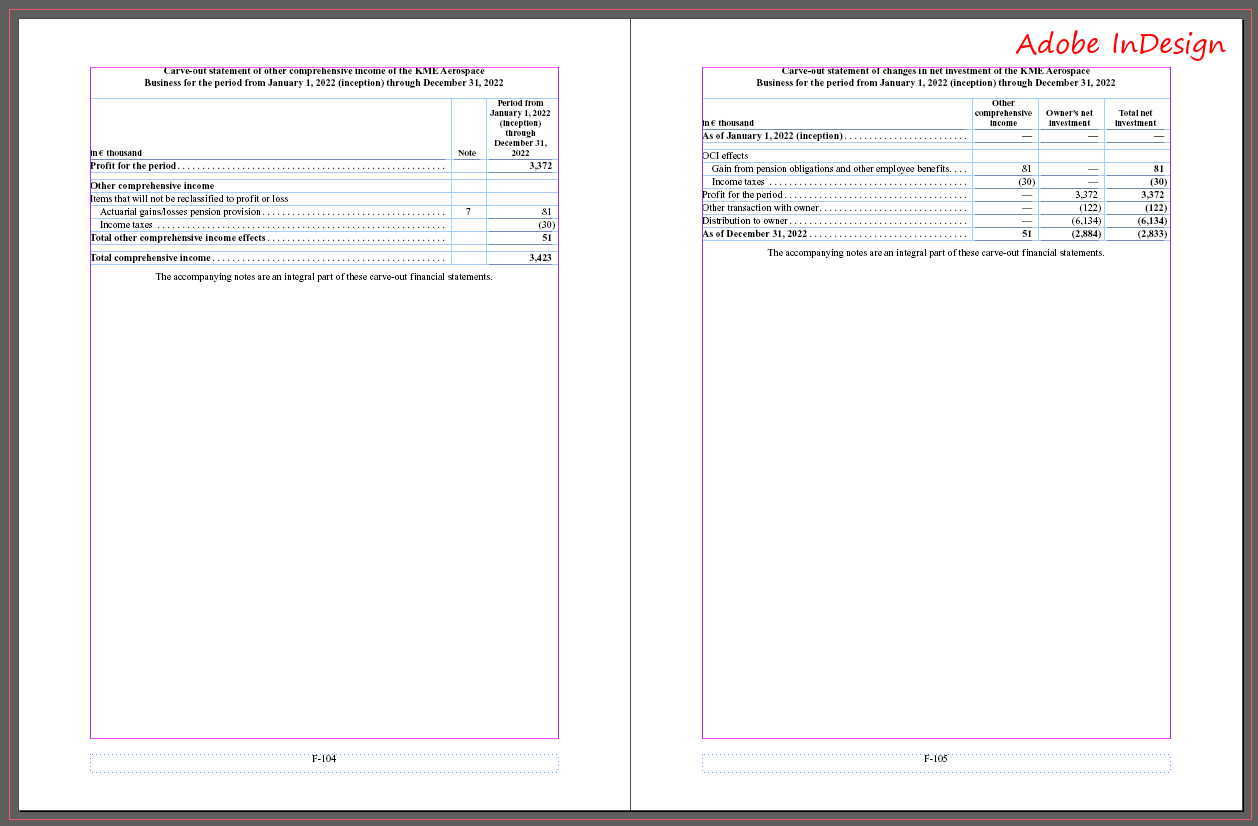This screenshot has height=826, width=1258.
Task: Select the 3,423 total comprehensive income value
Action: click(x=540, y=258)
